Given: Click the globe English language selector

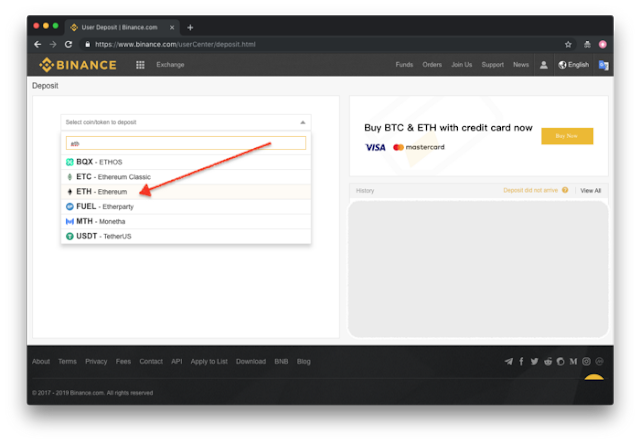Looking at the screenshot, I should pos(573,65).
